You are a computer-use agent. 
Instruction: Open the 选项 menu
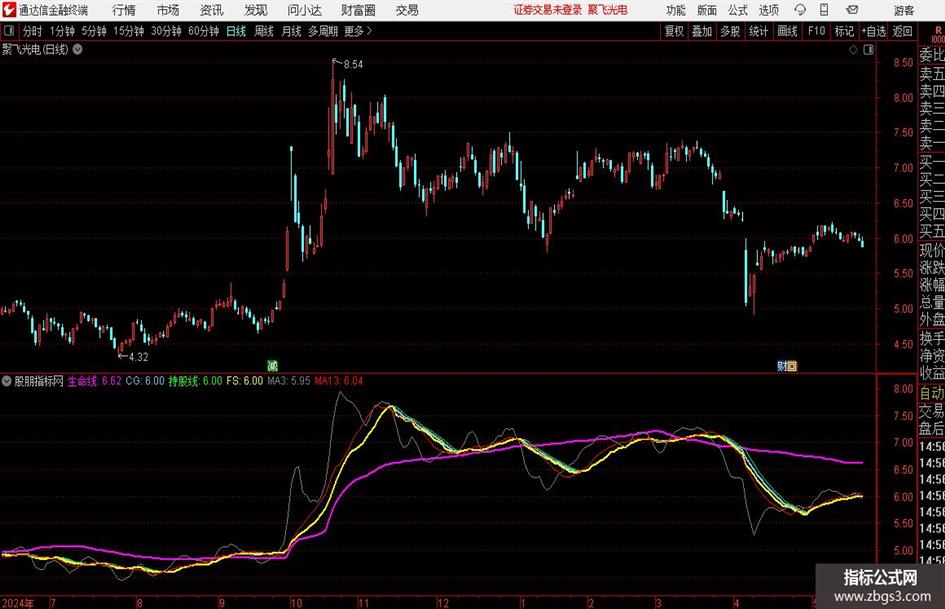point(768,10)
